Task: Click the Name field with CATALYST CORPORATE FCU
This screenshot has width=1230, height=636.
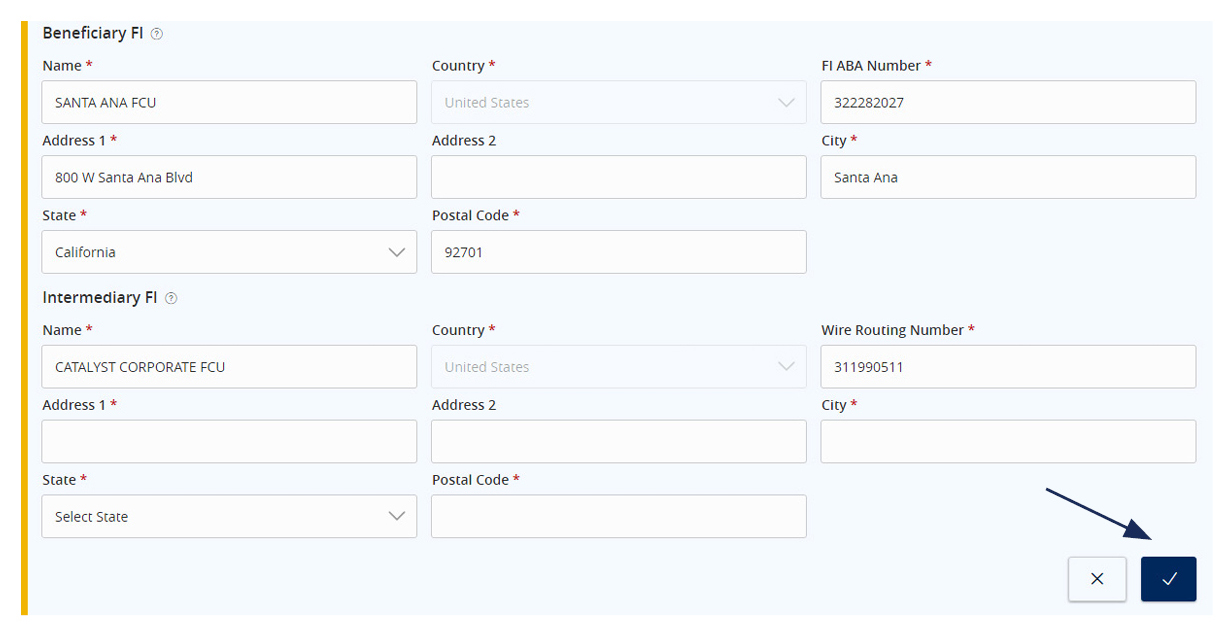Action: [229, 367]
